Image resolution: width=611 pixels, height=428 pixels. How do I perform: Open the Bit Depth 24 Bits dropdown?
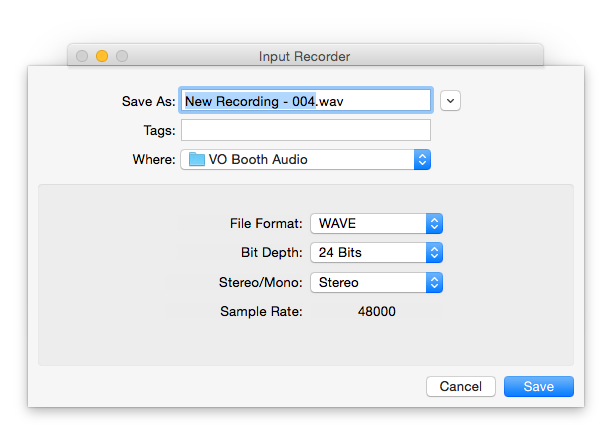coord(376,253)
